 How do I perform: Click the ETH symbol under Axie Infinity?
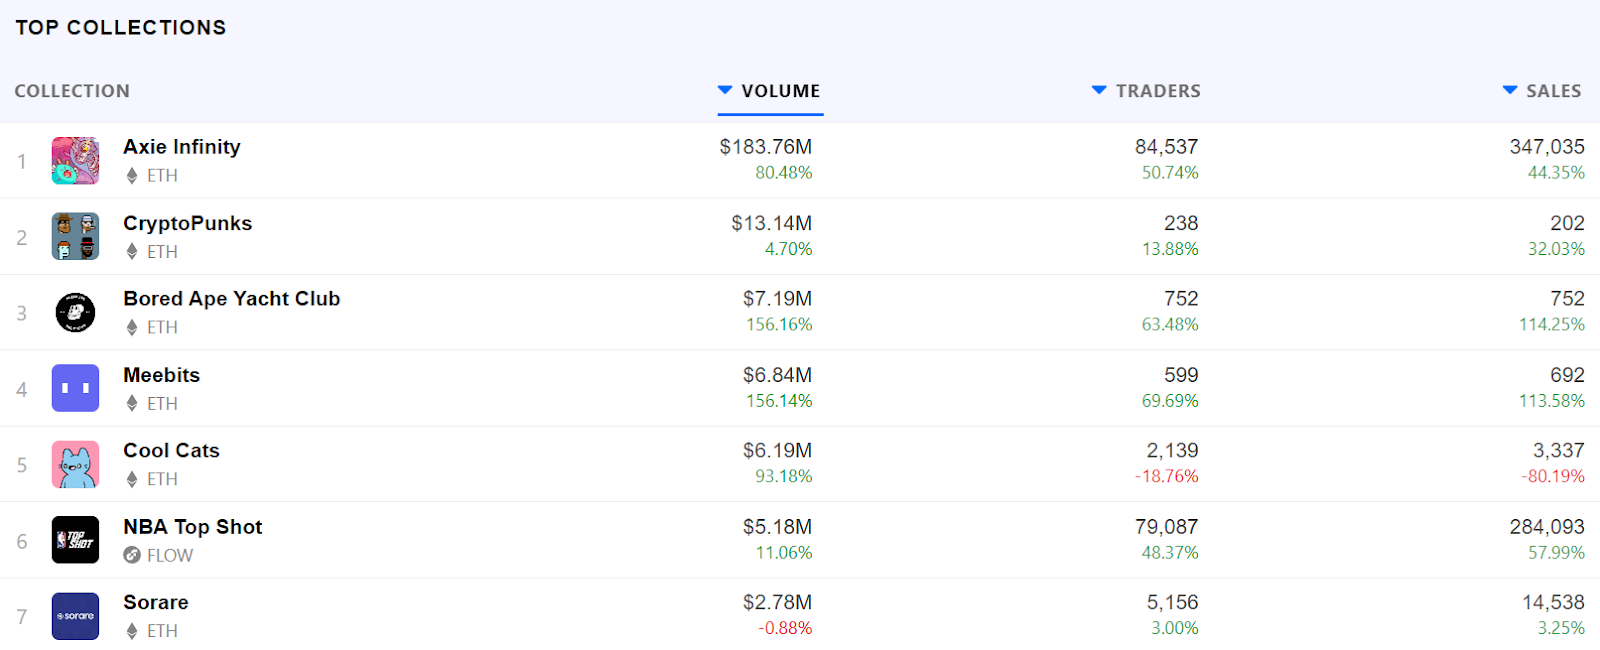pyautogui.click(x=131, y=176)
